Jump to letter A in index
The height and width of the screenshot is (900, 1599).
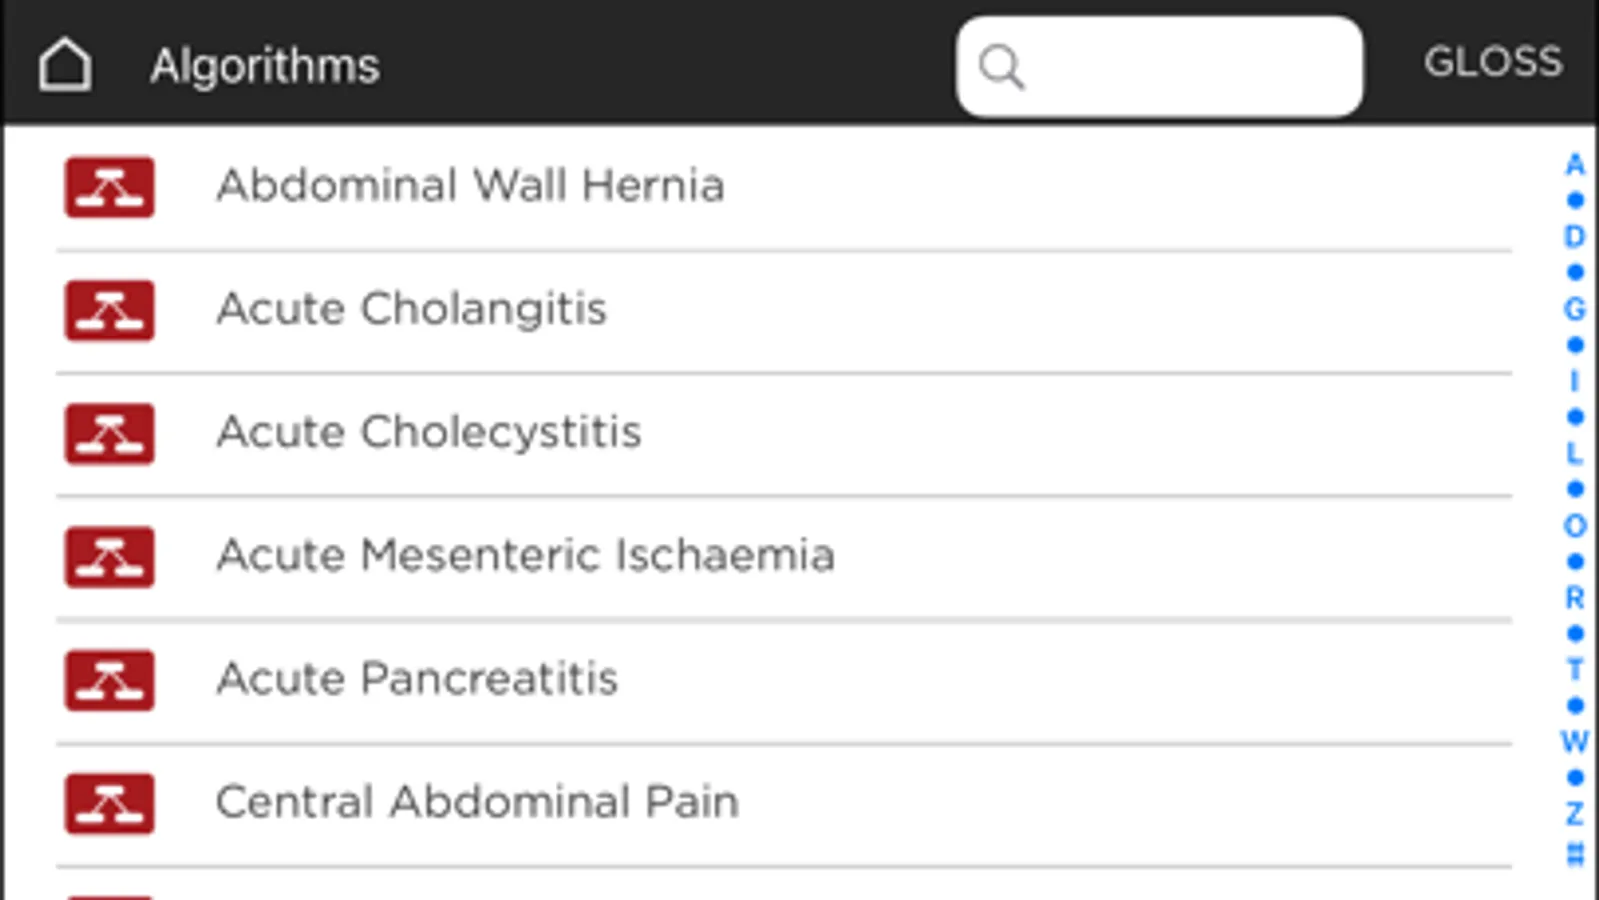tap(1575, 164)
